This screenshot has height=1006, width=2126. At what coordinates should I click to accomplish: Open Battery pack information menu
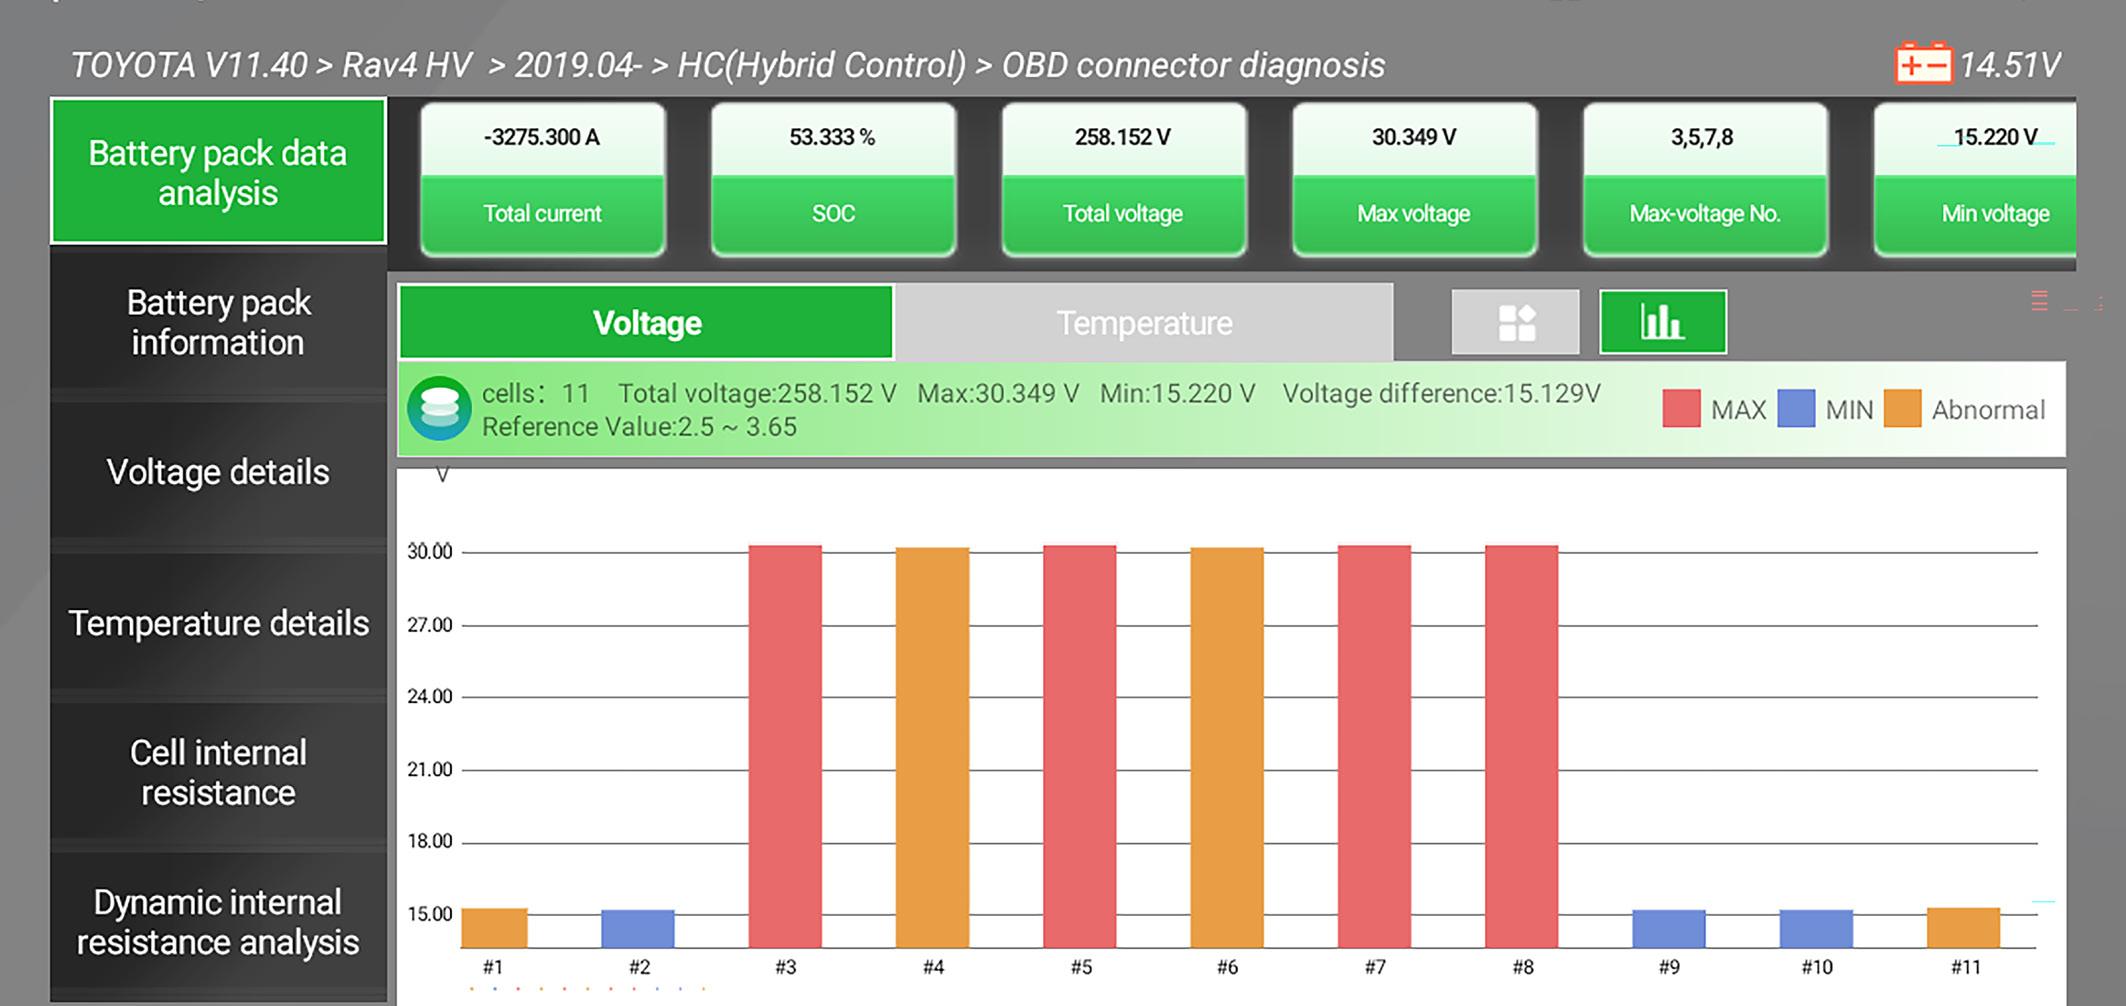coord(218,322)
